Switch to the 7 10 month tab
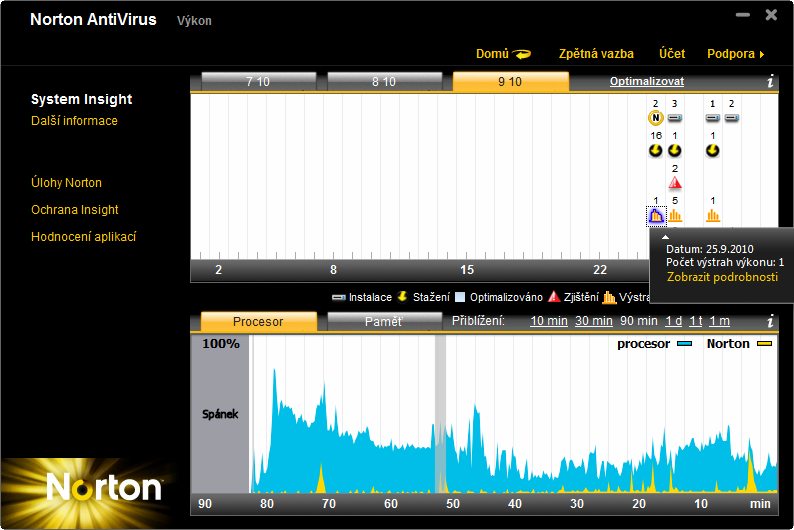 pyautogui.click(x=258, y=81)
